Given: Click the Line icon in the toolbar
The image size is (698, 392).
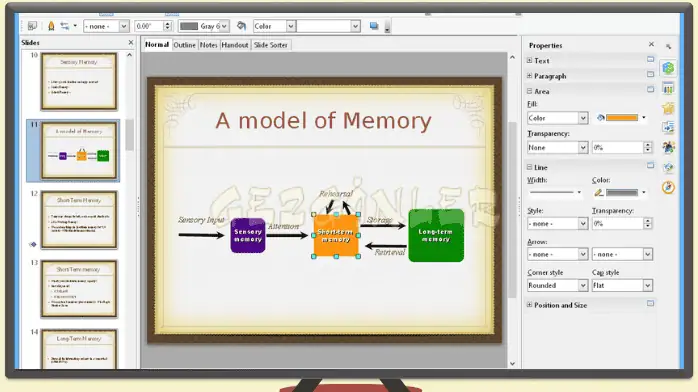Looking at the screenshot, I should 51,26.
